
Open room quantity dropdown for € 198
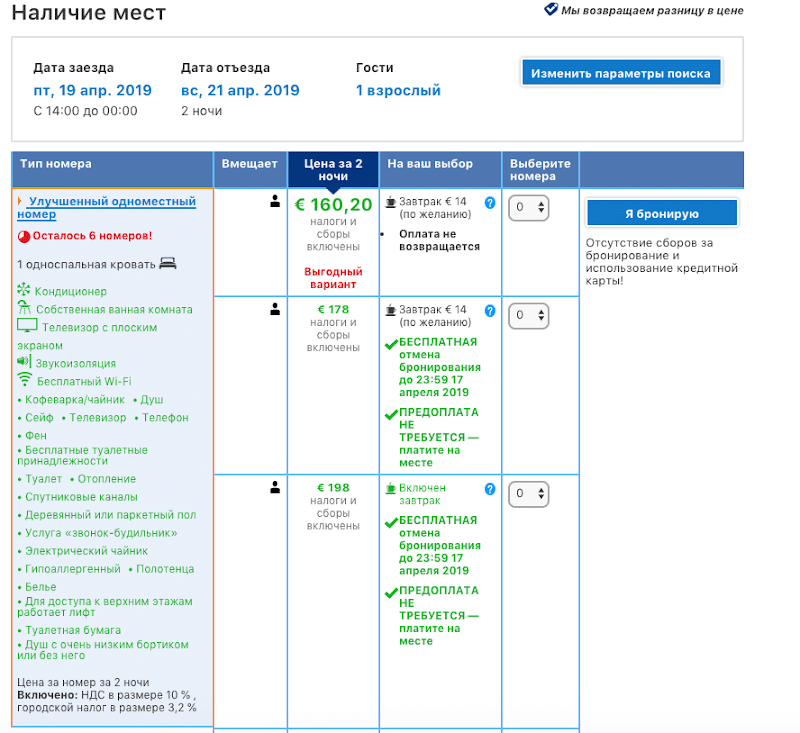(529, 494)
